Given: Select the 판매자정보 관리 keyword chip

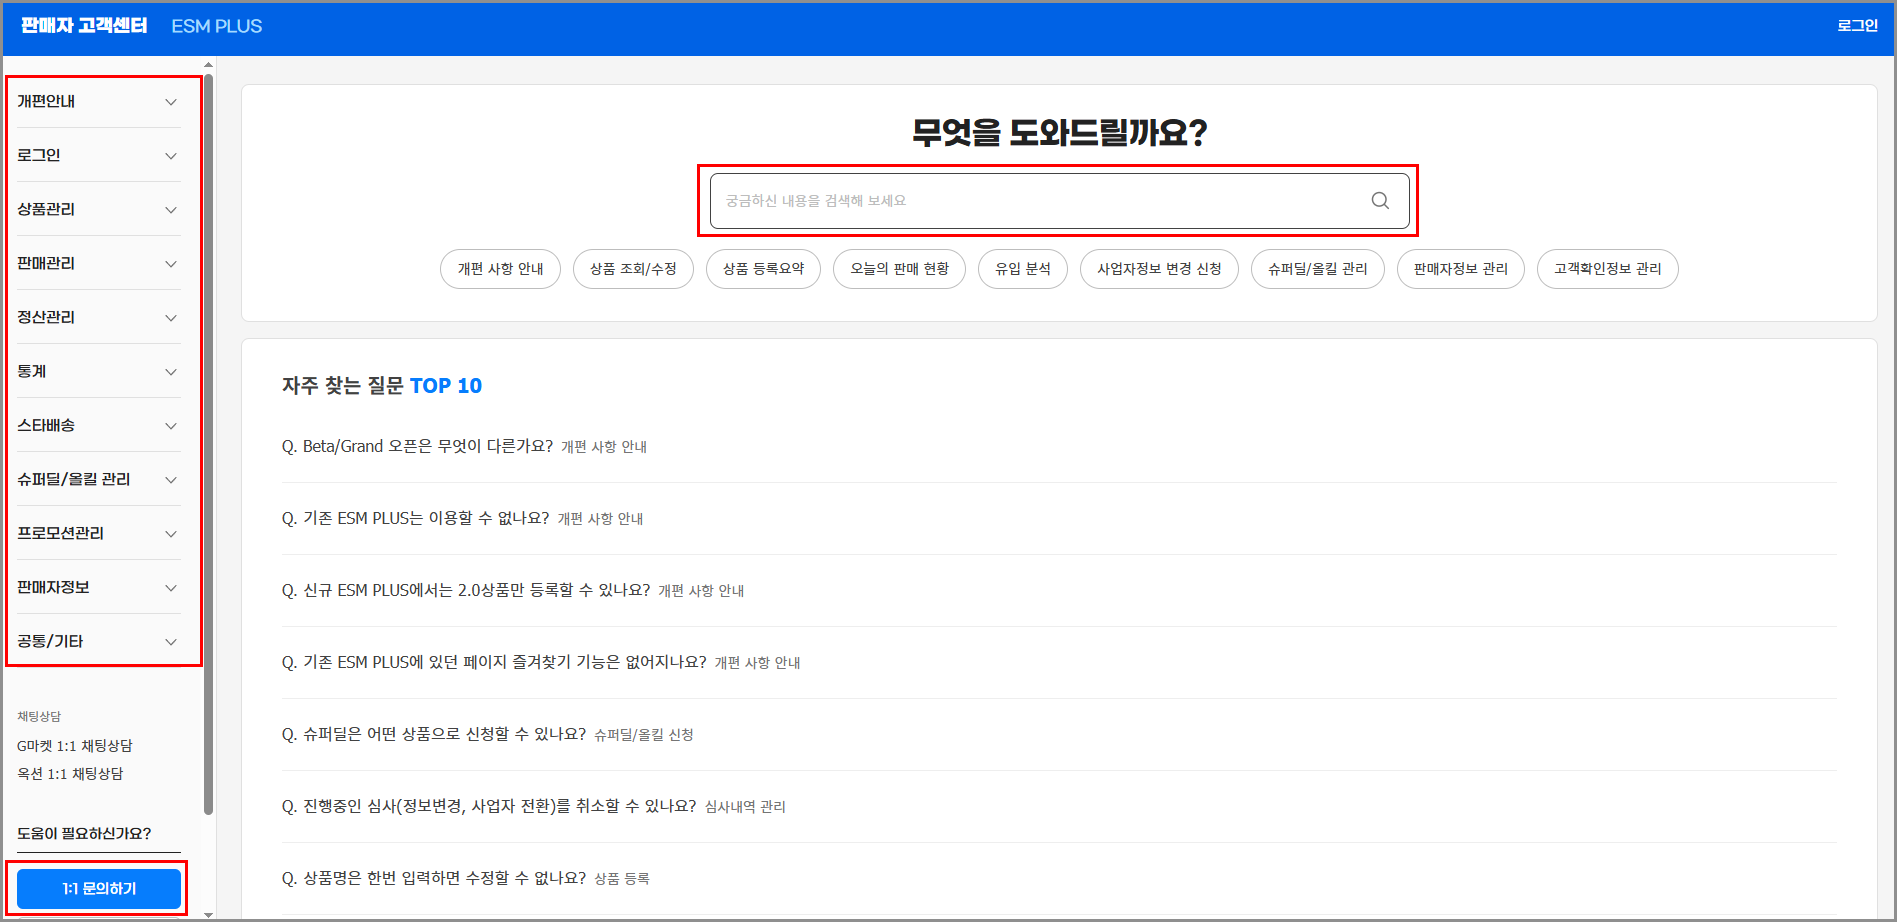Looking at the screenshot, I should click(x=1461, y=269).
